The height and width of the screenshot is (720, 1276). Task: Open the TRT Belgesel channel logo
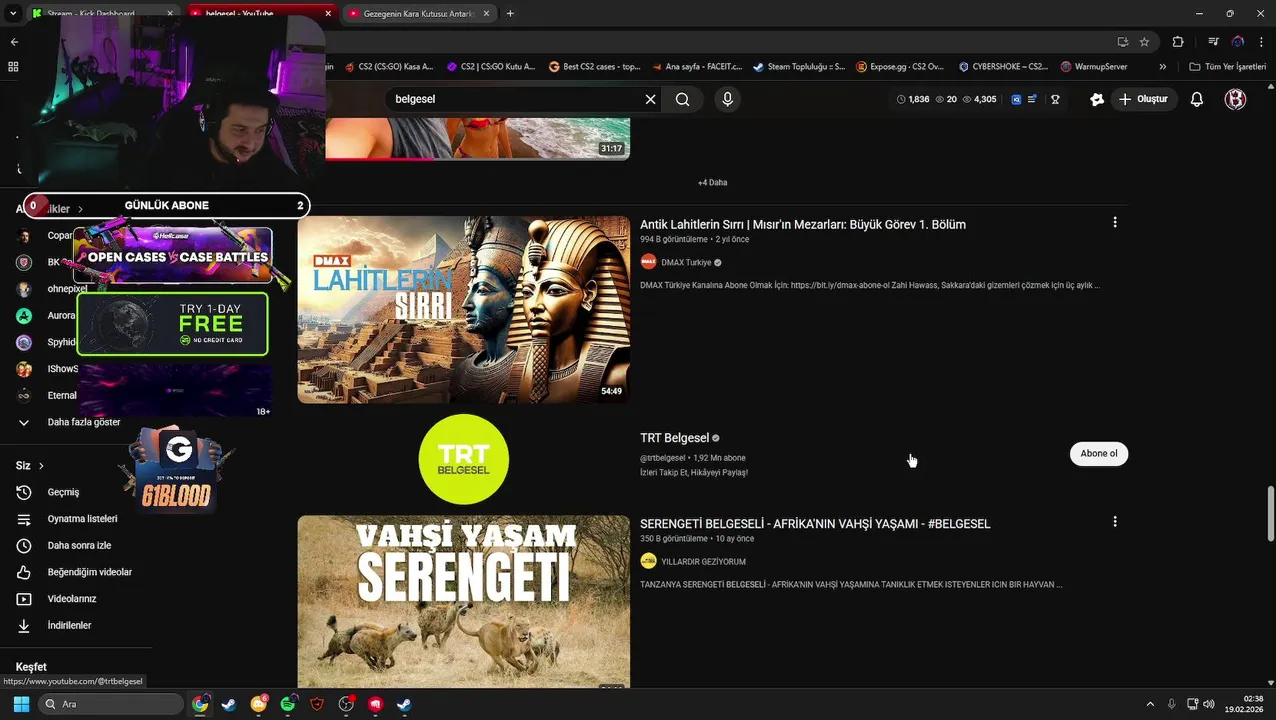pos(463,459)
